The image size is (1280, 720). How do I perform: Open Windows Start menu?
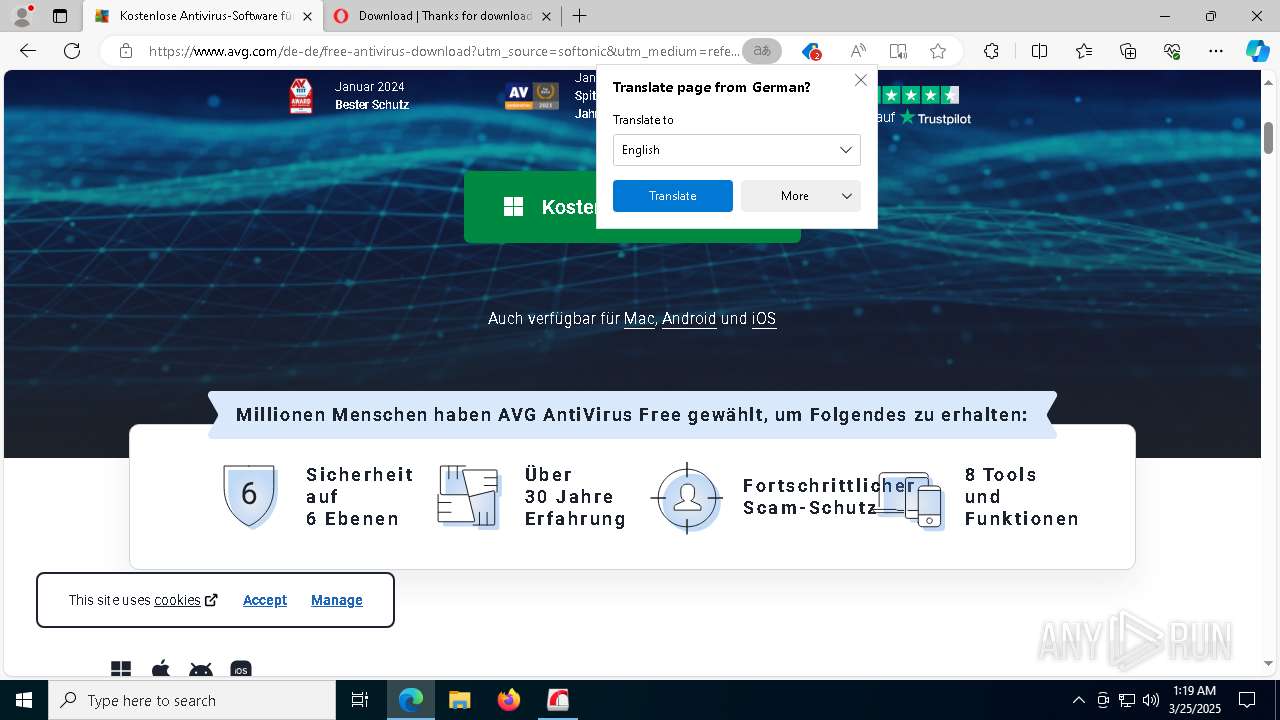[24, 700]
